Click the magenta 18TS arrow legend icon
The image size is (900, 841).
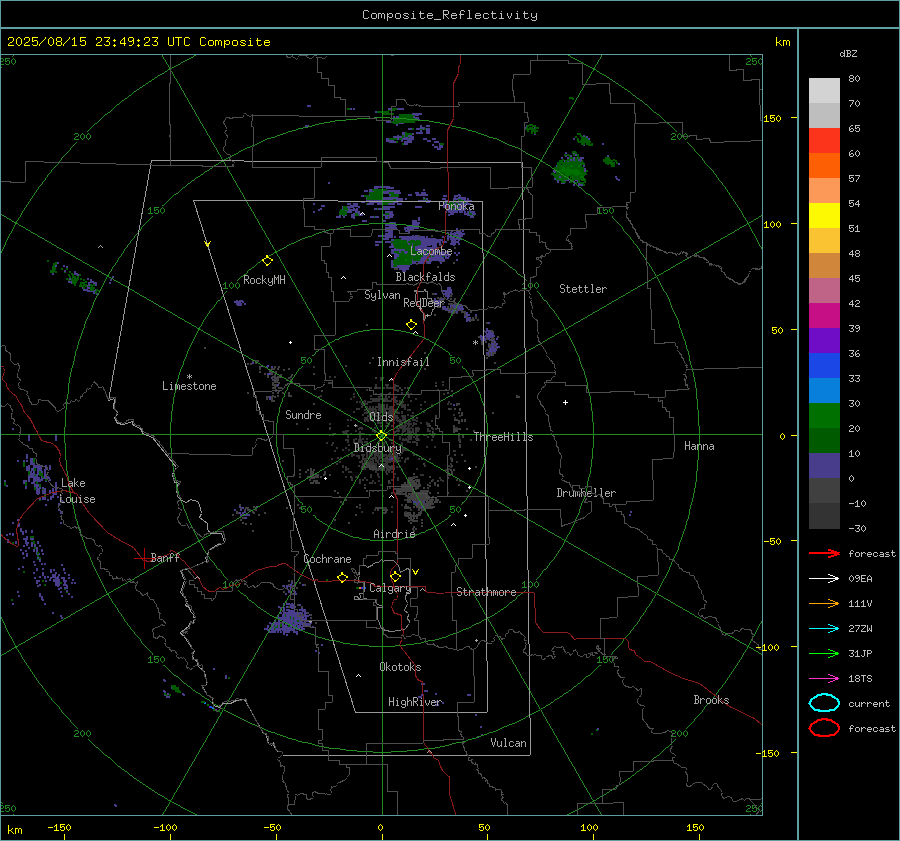point(824,679)
